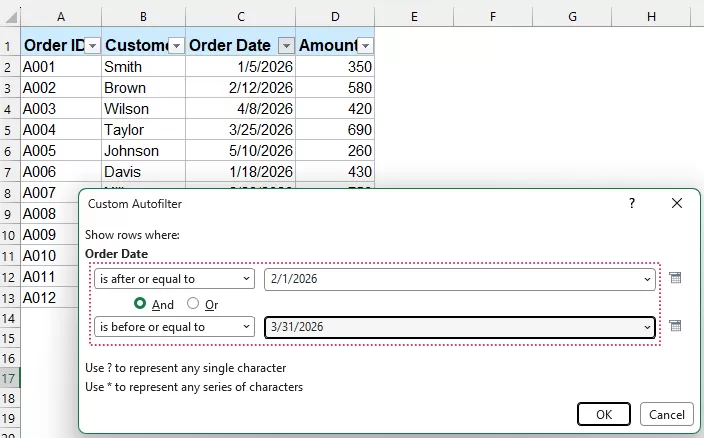Click the 4/8/2026 date cell
Image resolution: width=704 pixels, height=438 pixels.
click(x=241, y=109)
